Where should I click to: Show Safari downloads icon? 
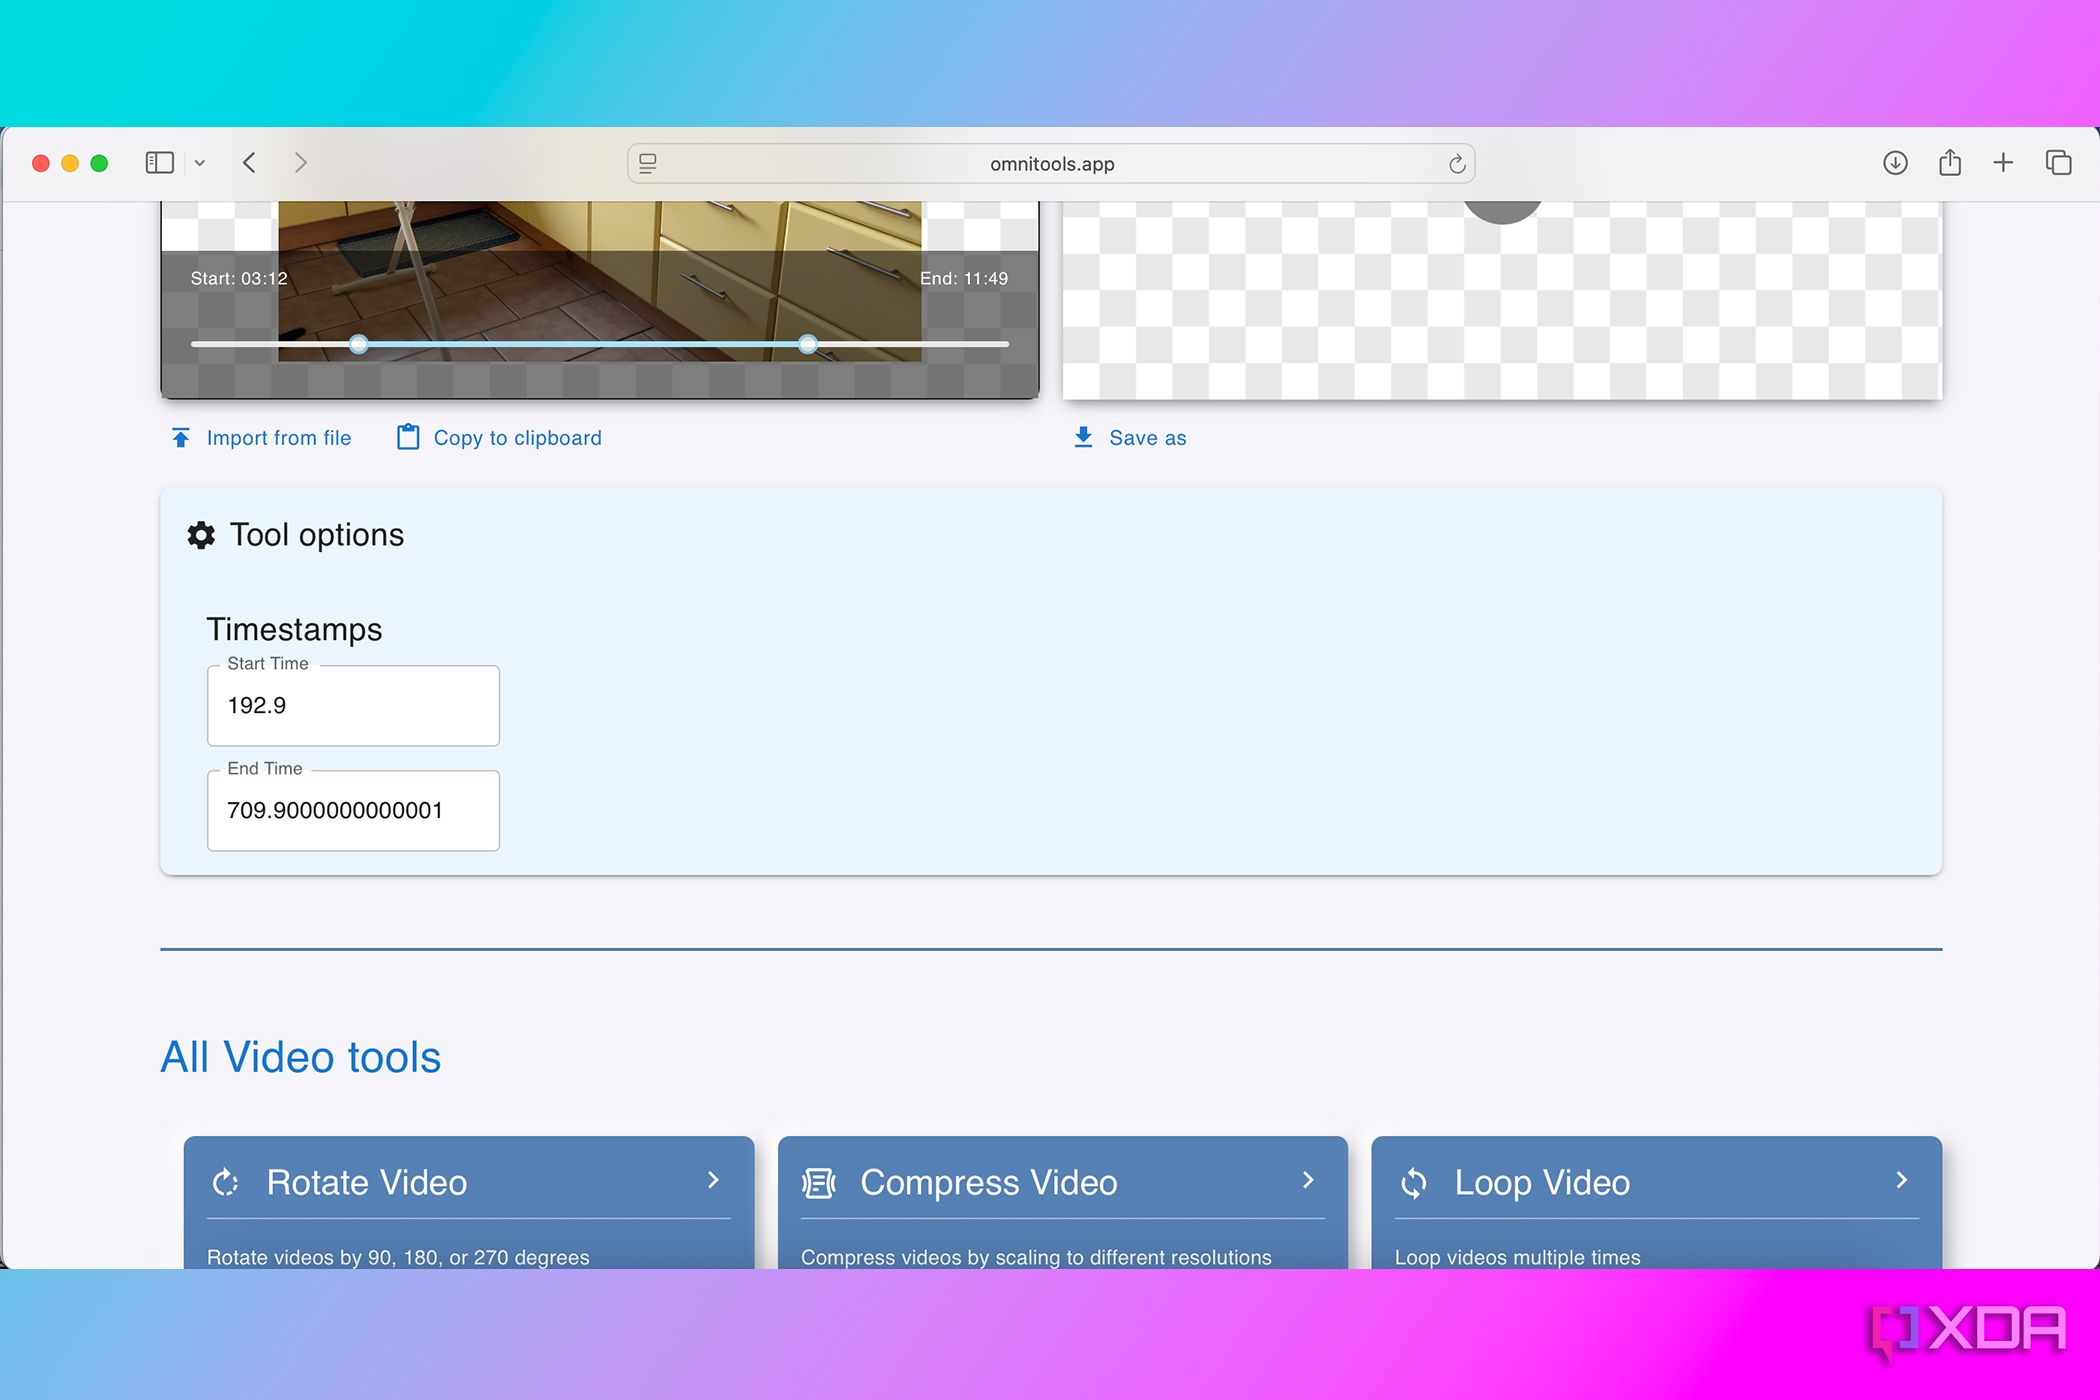point(1895,163)
